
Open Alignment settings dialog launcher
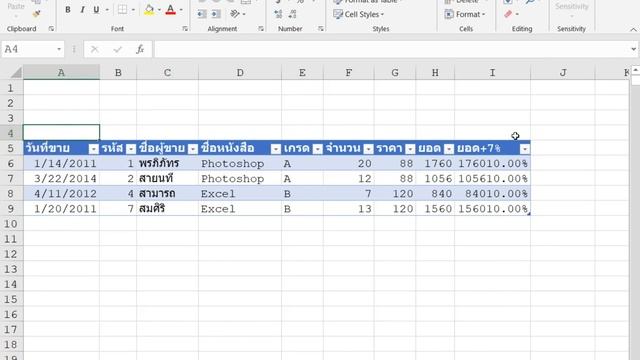click(261, 29)
